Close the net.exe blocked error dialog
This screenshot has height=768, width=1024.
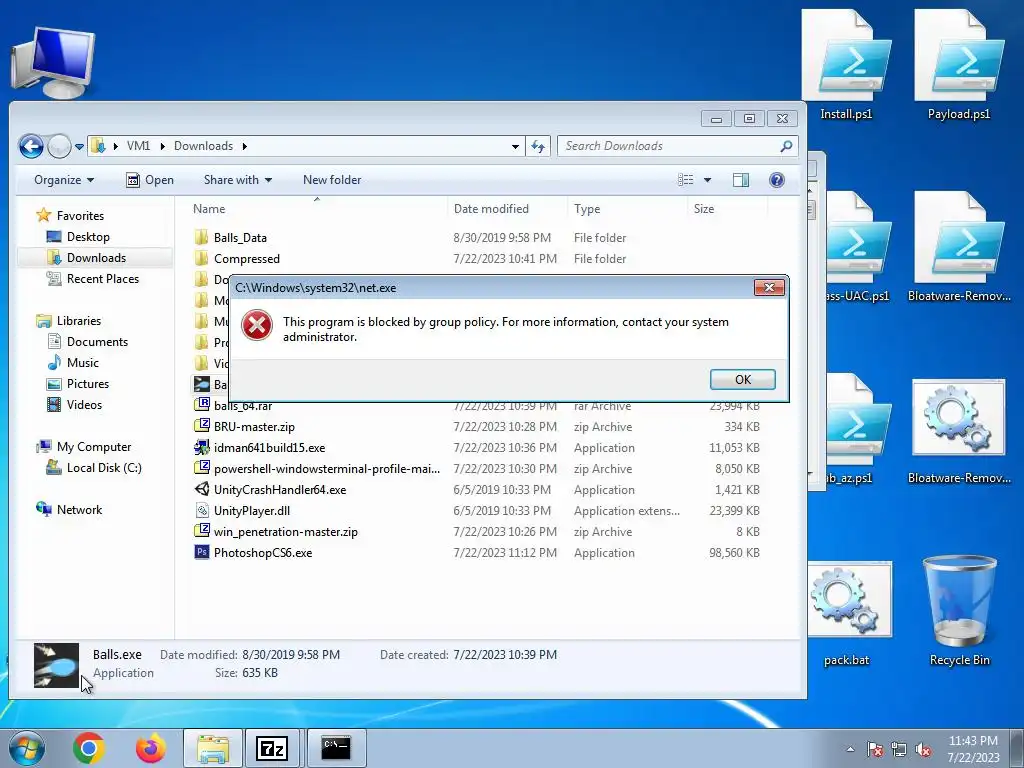pos(769,287)
